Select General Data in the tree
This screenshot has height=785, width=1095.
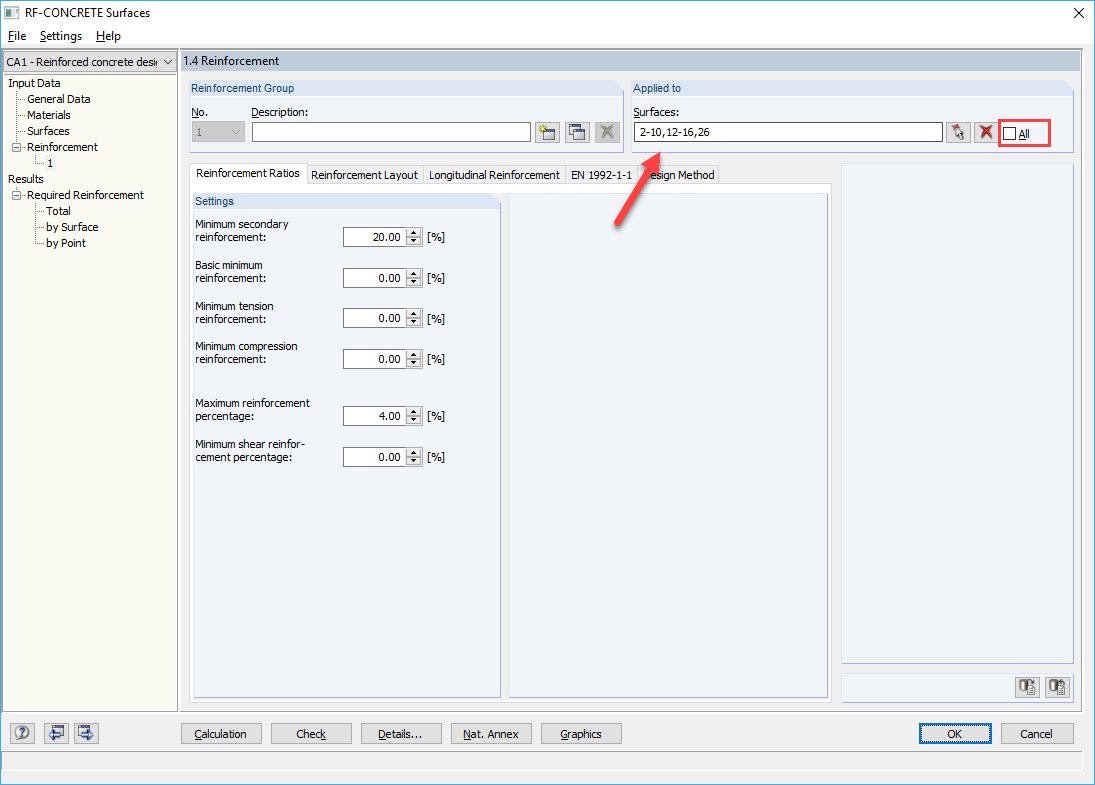(59, 99)
